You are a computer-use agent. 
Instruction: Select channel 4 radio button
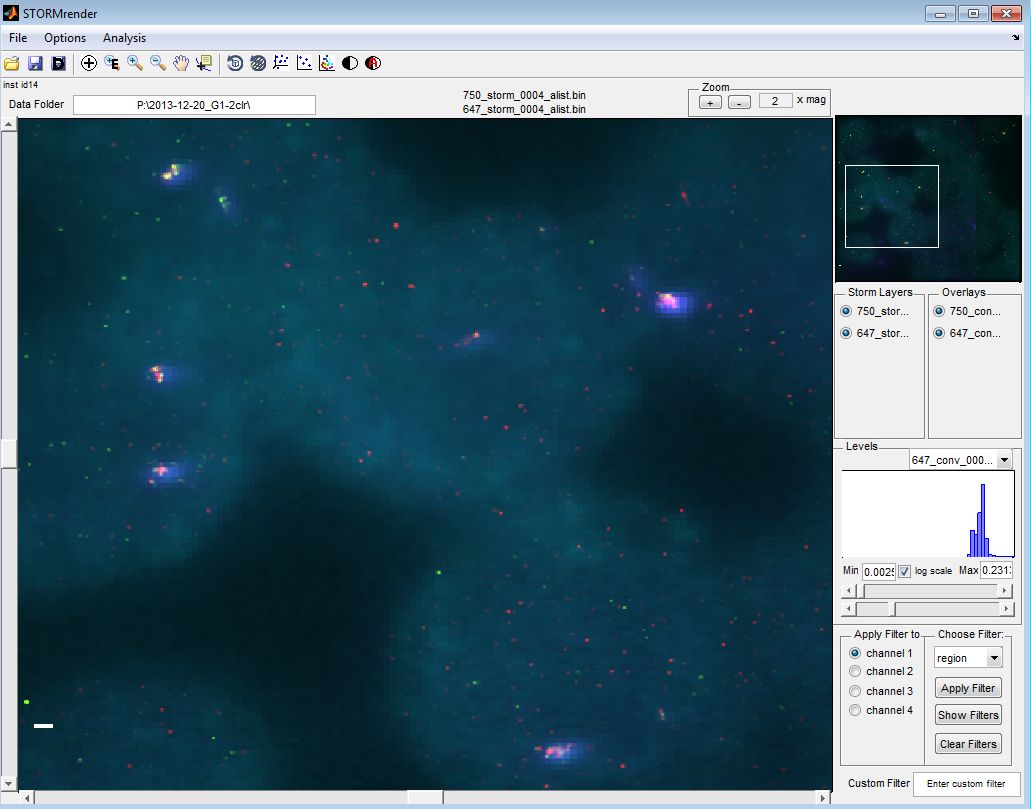[x=855, y=710]
